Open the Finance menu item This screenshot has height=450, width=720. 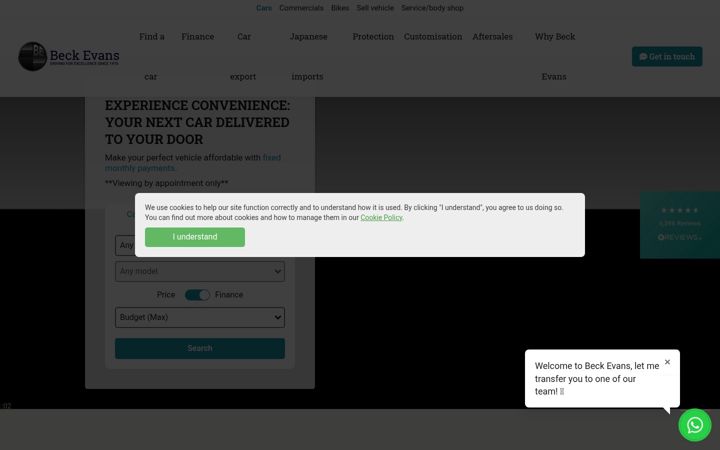[x=197, y=36]
